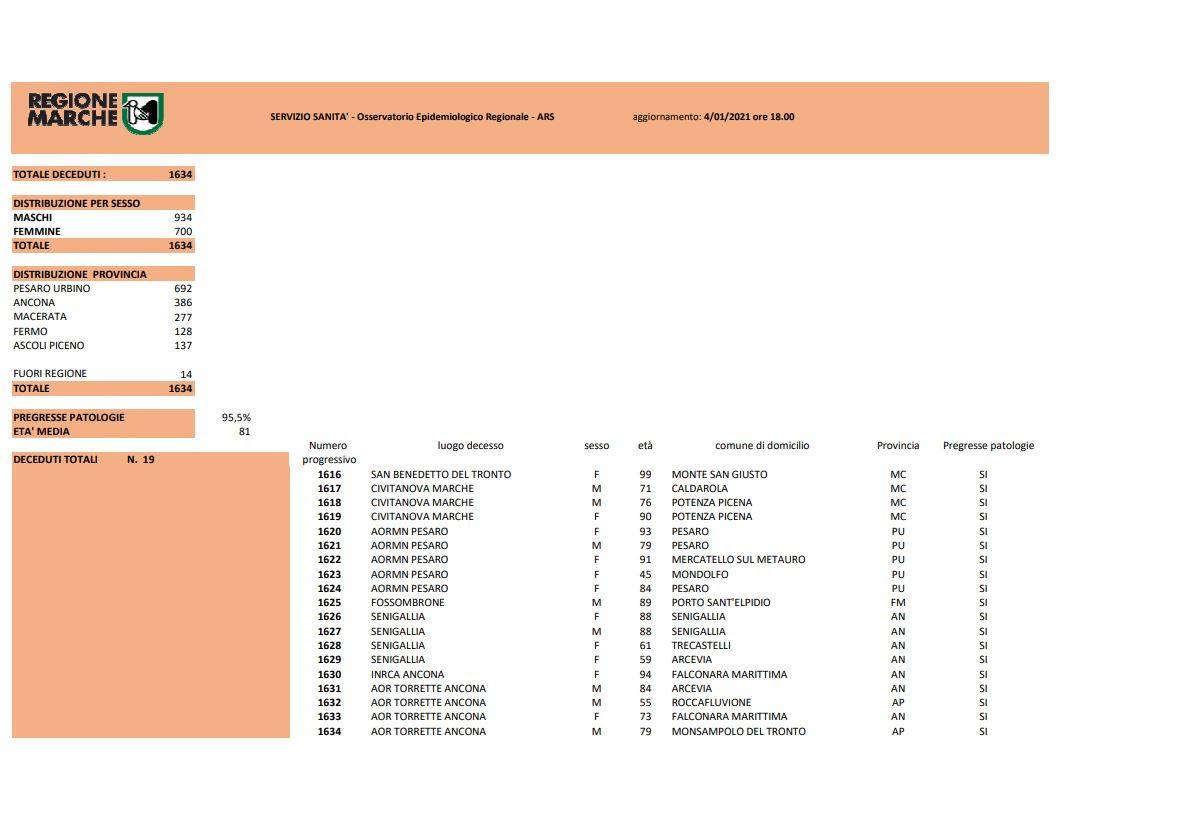
Task: Click the 95,5% percentage value
Action: point(236,417)
